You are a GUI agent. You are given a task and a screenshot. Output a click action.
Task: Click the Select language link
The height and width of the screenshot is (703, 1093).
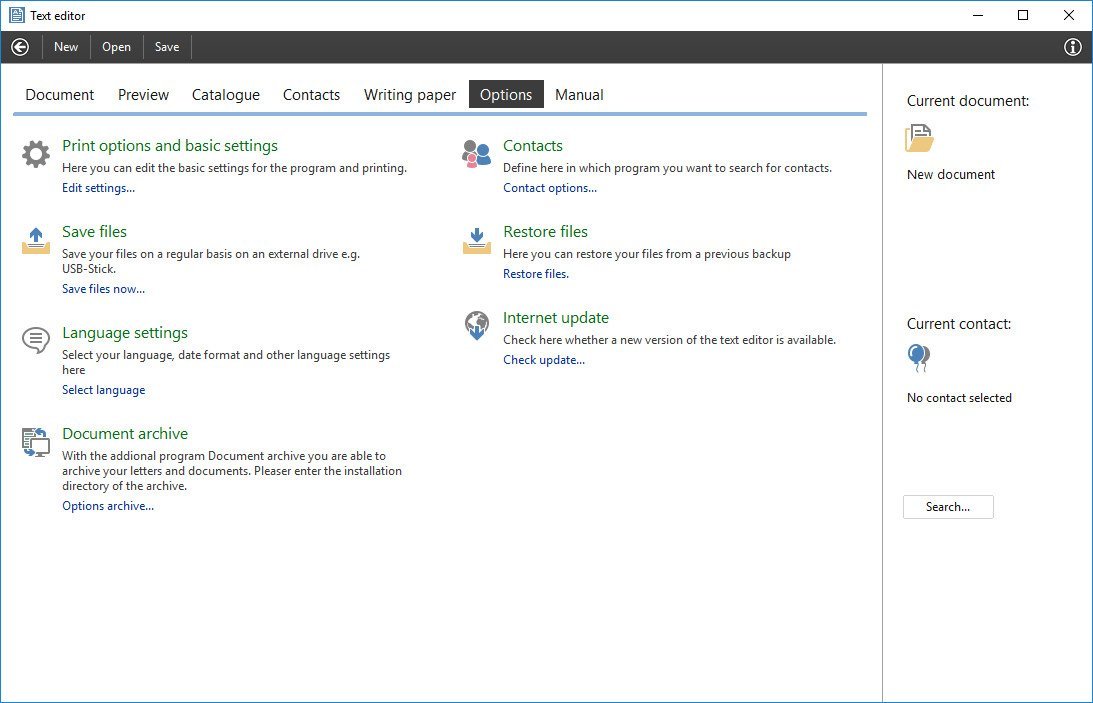[104, 390]
